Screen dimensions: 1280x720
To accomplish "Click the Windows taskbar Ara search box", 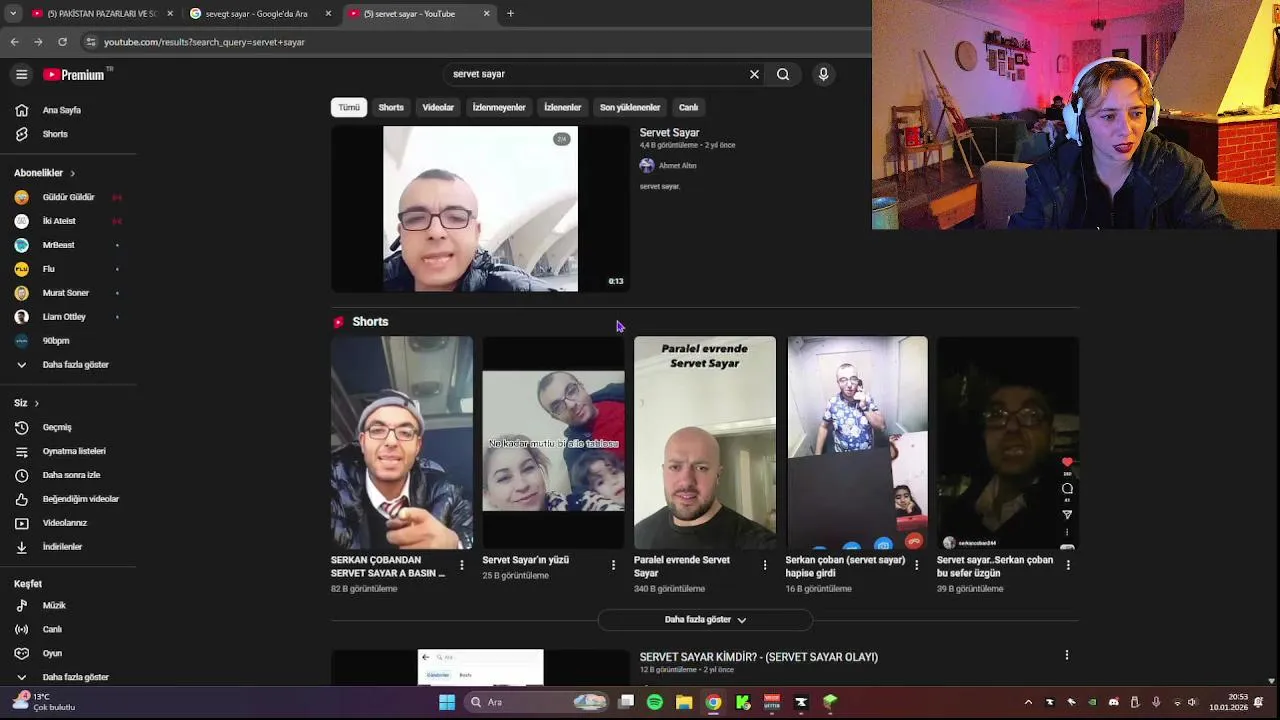I will (x=538, y=702).
